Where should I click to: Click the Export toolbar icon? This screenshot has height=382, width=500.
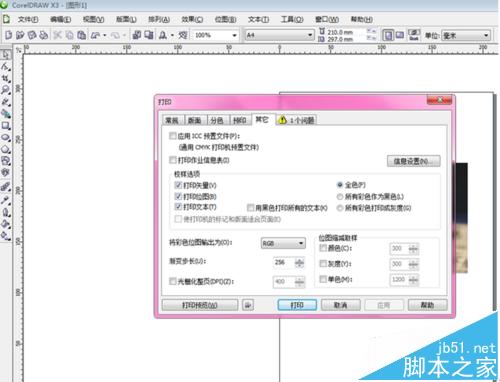[149, 35]
